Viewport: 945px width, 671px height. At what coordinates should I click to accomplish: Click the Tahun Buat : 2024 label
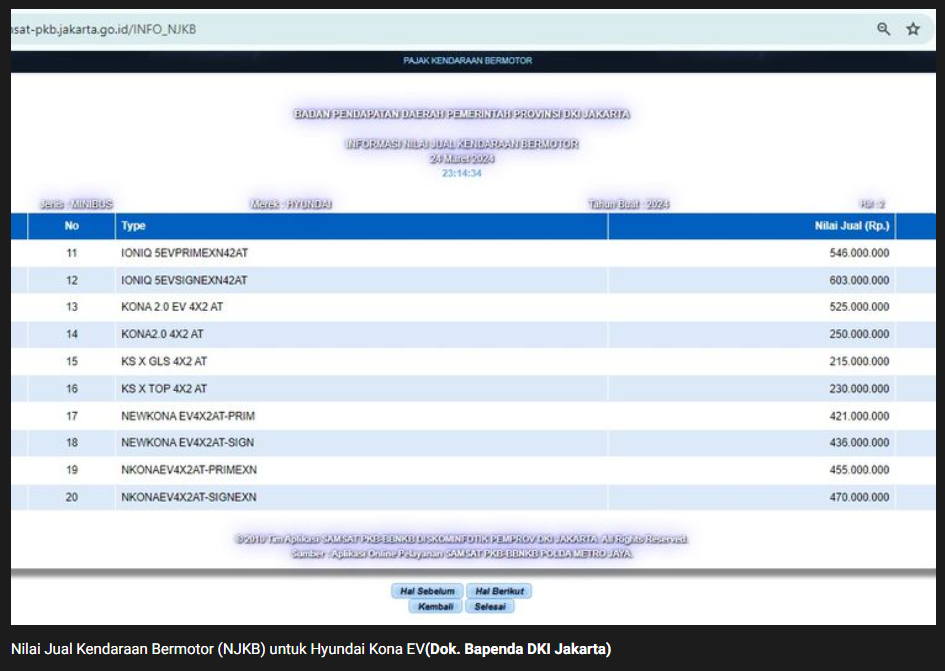pyautogui.click(x=629, y=204)
